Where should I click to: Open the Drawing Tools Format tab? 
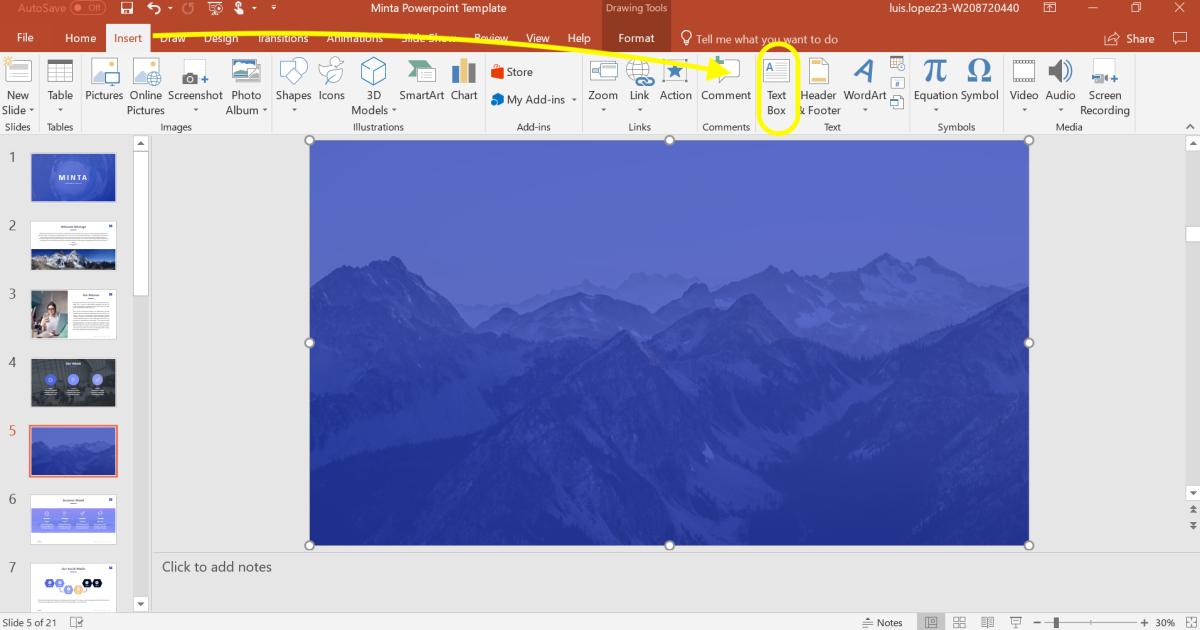pyautogui.click(x=636, y=38)
